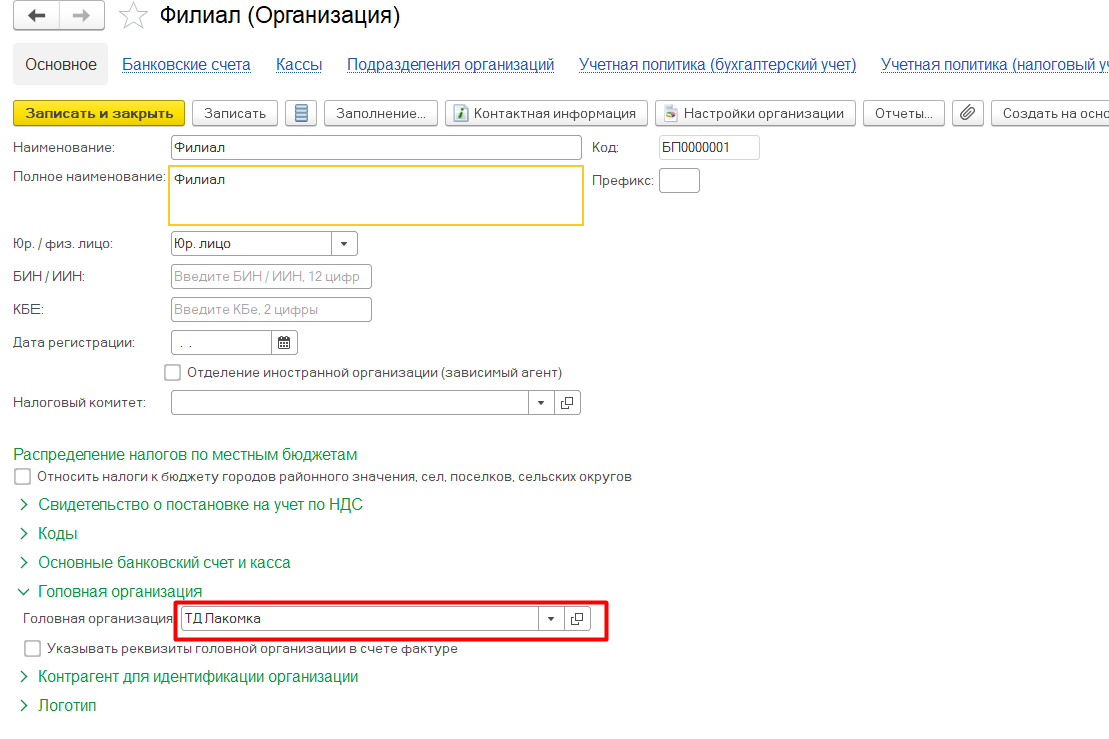1109x739 pixels.
Task: Add form to favorites with star icon
Action: 131,16
